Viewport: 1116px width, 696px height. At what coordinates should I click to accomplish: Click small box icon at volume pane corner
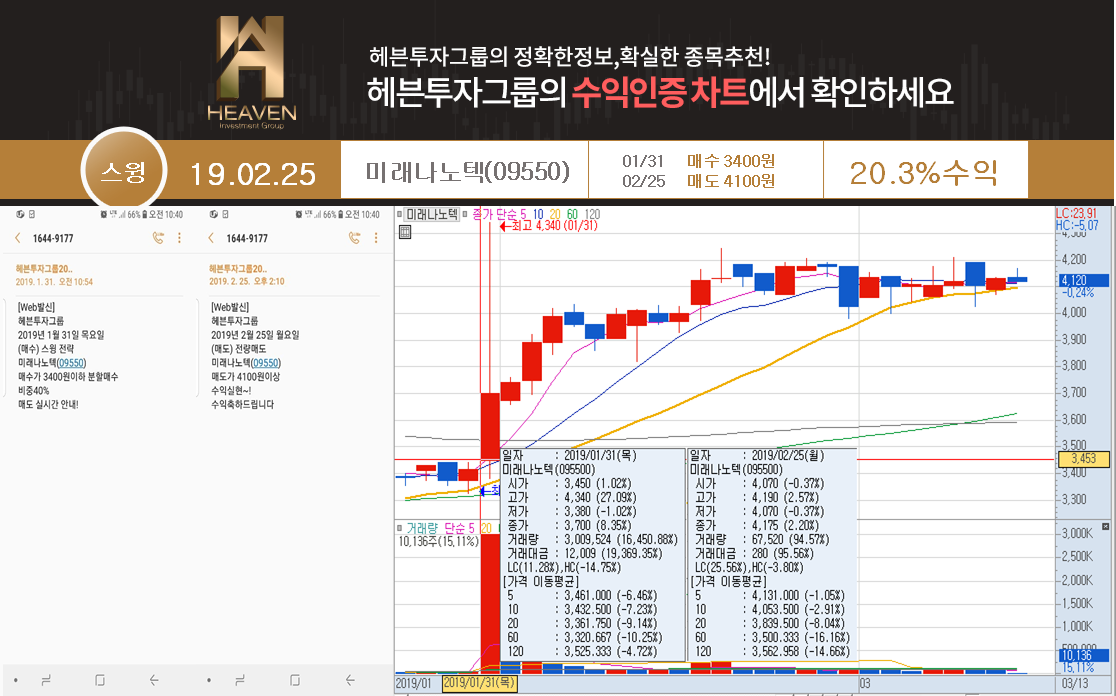click(x=1105, y=527)
